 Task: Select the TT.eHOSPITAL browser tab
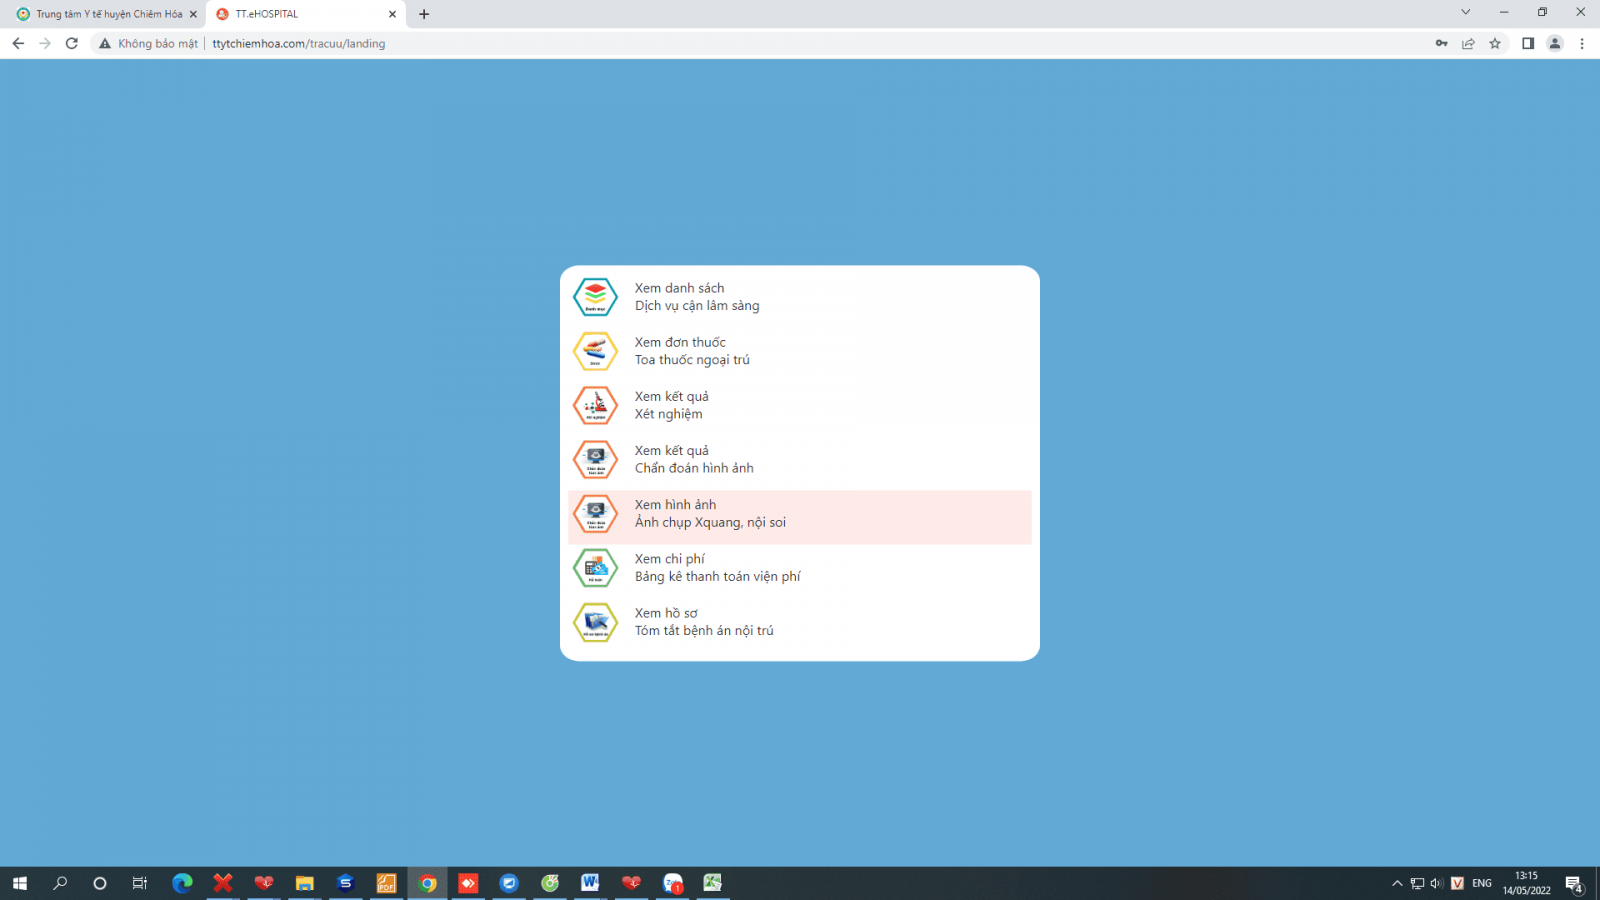300,14
